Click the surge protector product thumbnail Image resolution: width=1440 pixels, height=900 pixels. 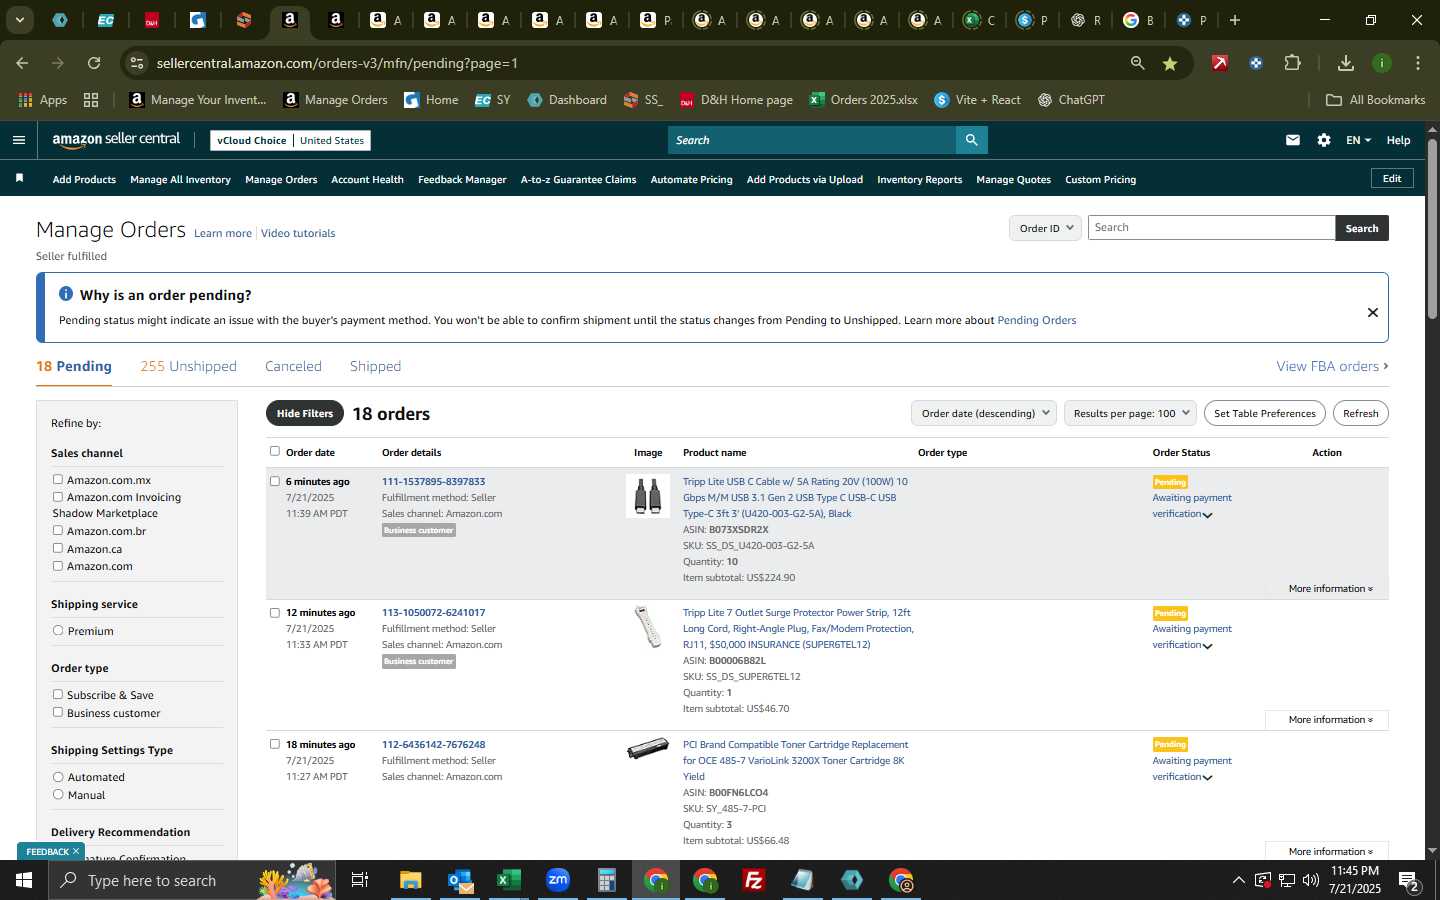(x=648, y=627)
